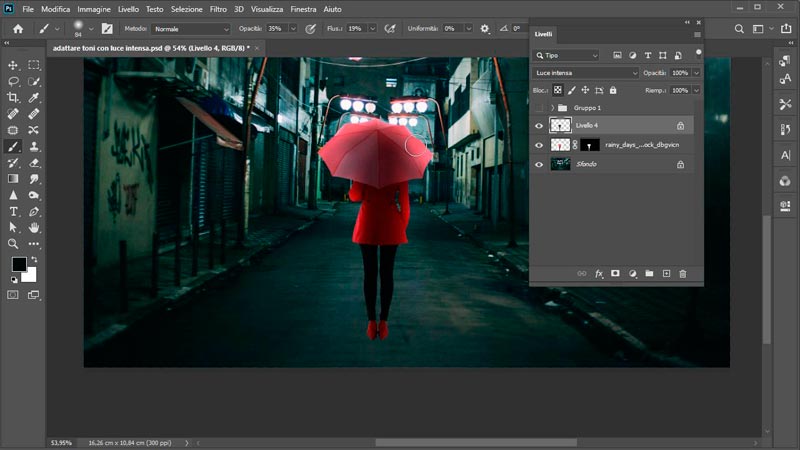Viewport: 800px width, 450px height.
Task: Open the Finestra menu
Action: tap(304, 9)
